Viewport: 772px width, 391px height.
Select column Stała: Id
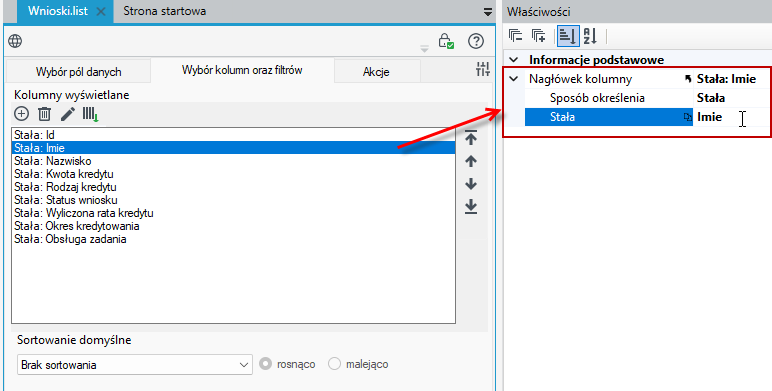[x=233, y=135]
